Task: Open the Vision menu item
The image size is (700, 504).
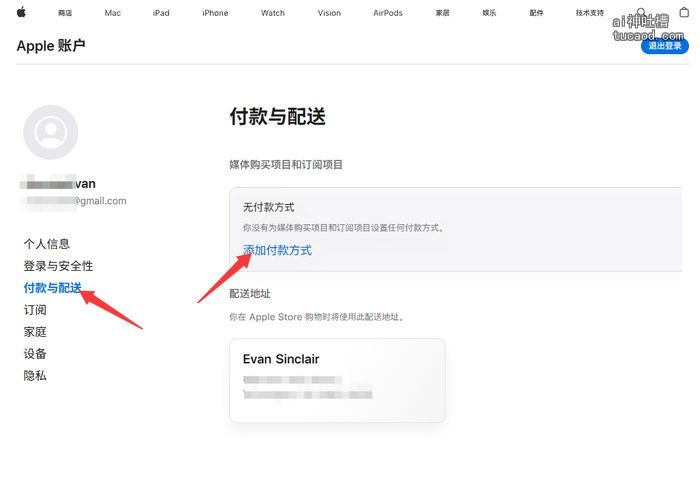Action: 329,13
